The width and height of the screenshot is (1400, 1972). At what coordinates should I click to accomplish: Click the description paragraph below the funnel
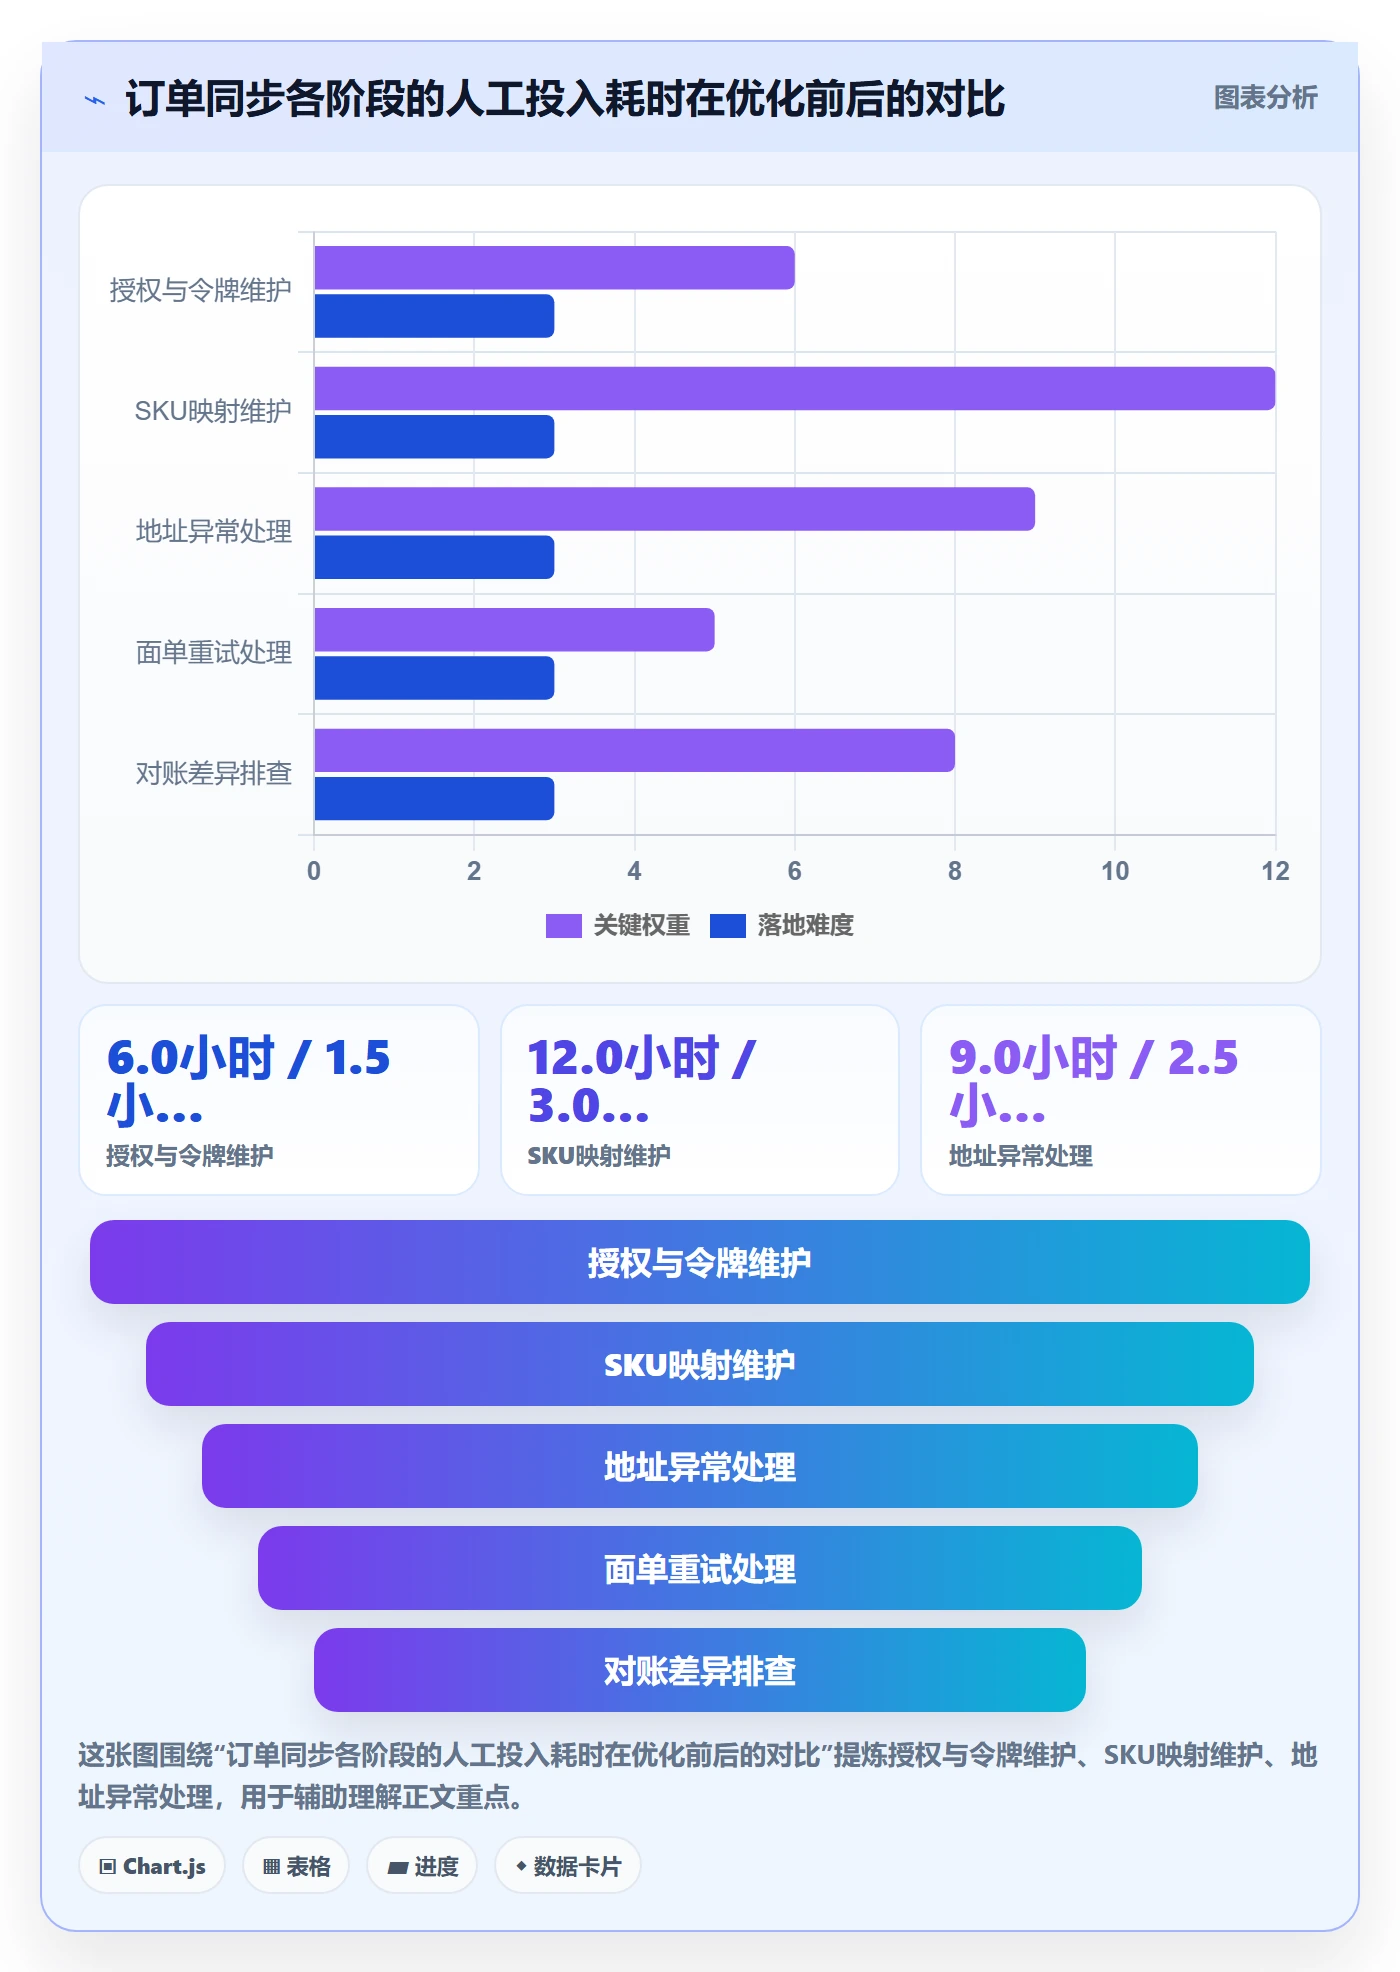698,1776
